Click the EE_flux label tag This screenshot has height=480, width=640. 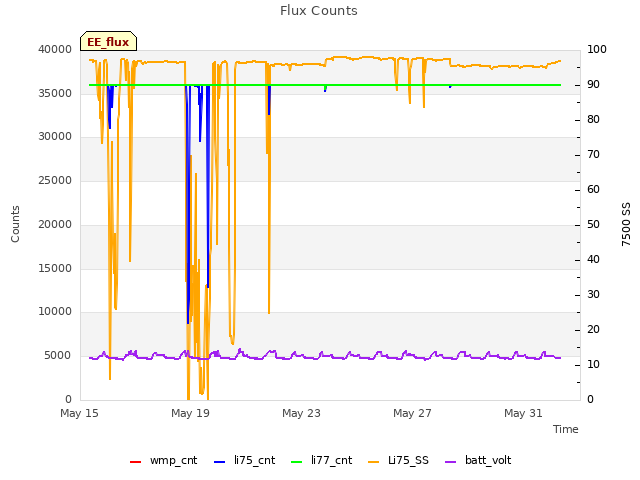pyautogui.click(x=108, y=41)
